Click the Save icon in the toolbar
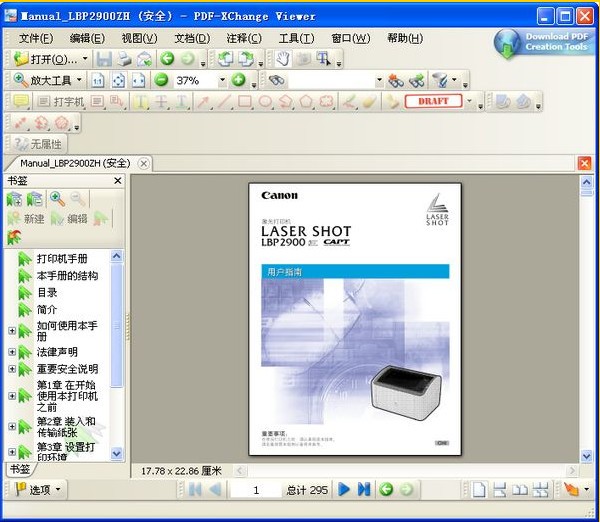 tap(104, 59)
